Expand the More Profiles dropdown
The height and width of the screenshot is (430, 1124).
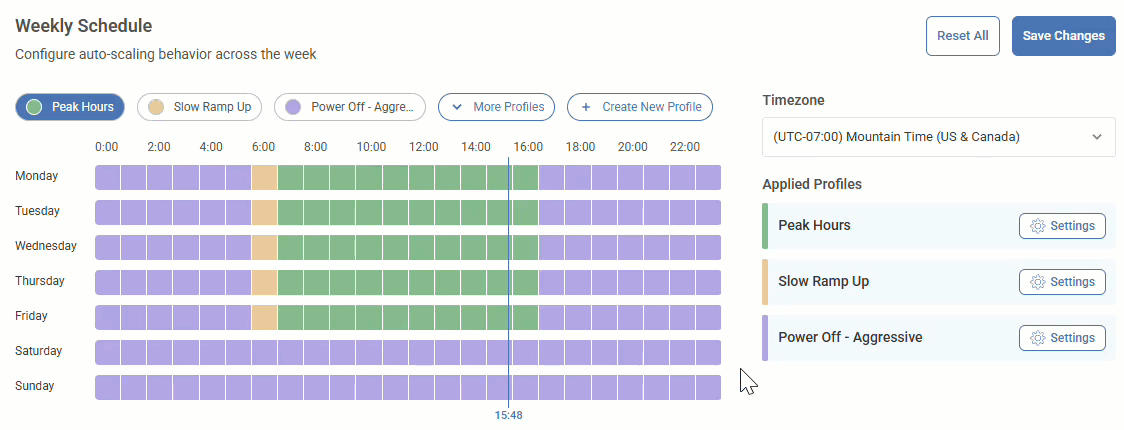496,107
